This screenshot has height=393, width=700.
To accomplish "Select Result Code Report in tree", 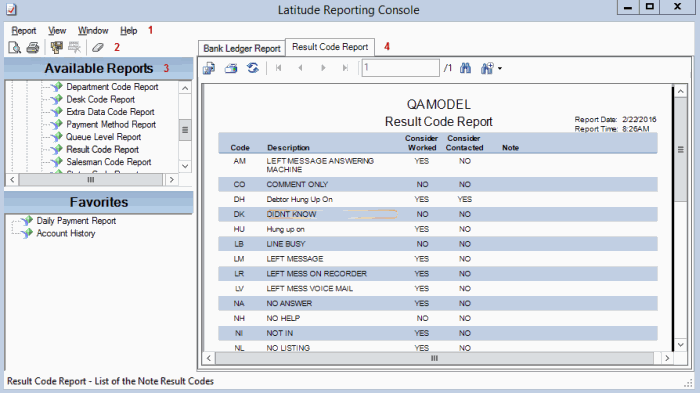I will [103, 149].
